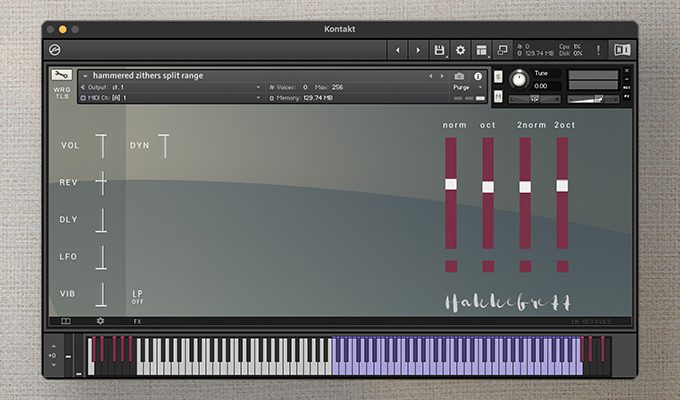Viewport: 680px width, 400px height.
Task: Show instrument info with the 'i' icon
Action: pos(478,76)
